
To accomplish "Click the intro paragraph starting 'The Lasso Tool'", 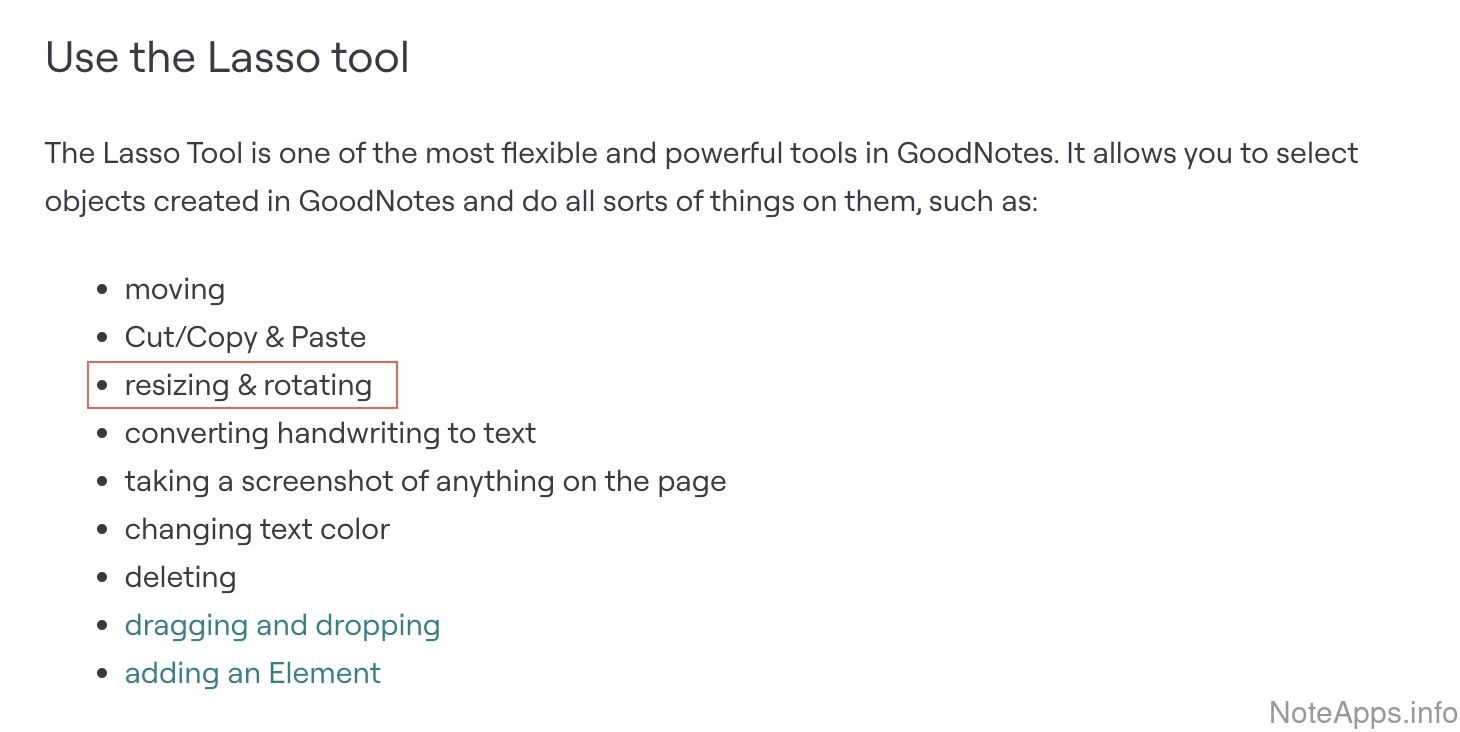I will point(700,178).
